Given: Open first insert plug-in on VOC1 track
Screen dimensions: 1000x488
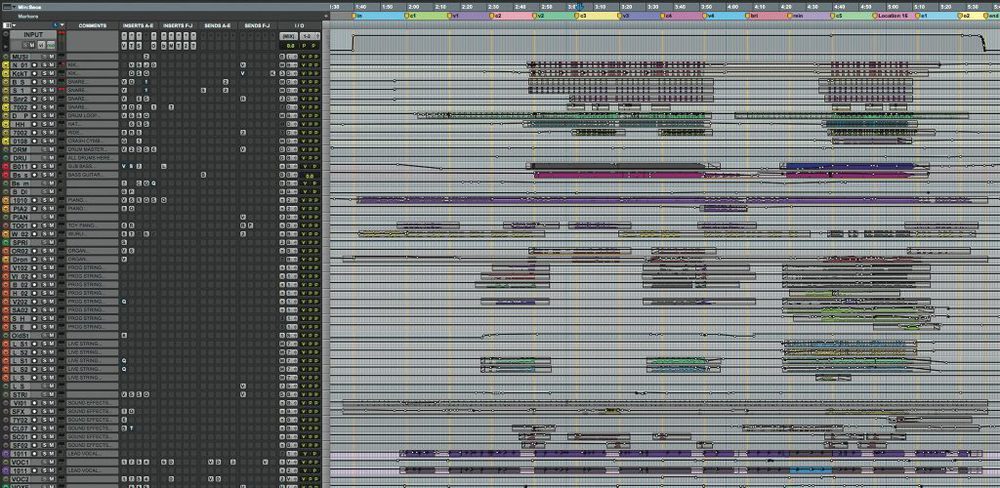Looking at the screenshot, I should click(124, 462).
